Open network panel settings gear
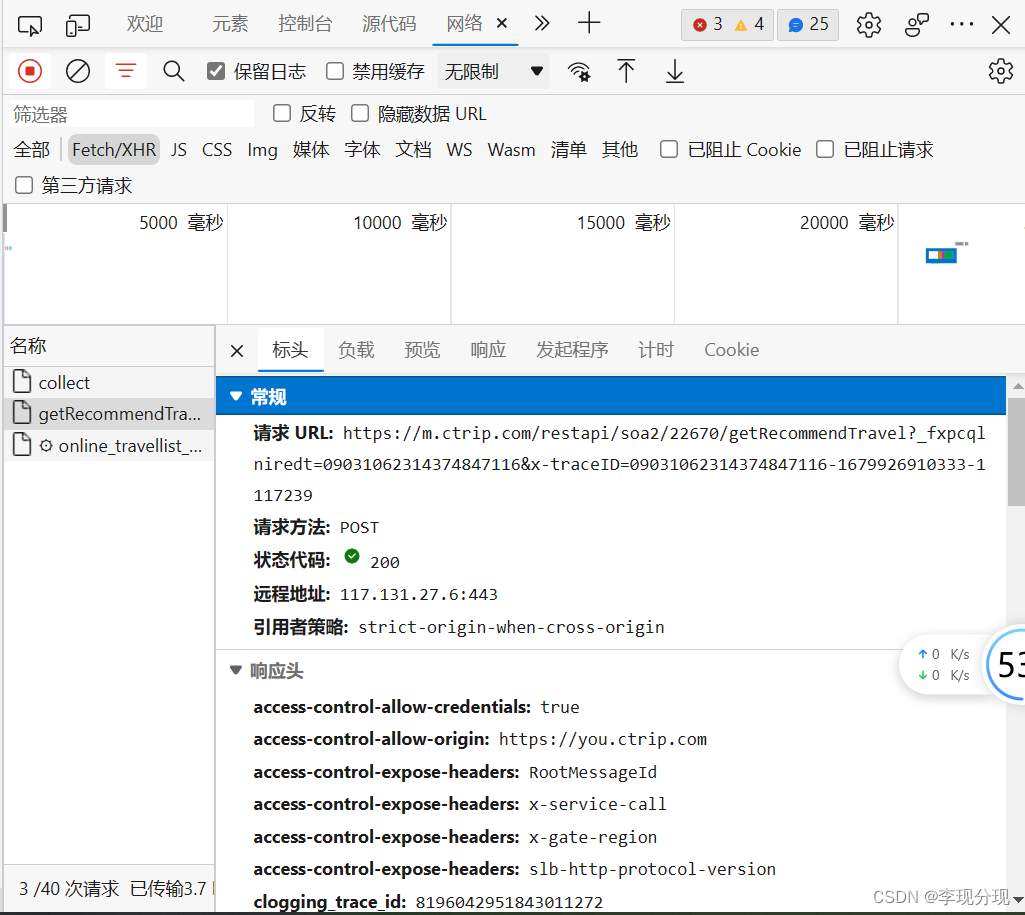Viewport: 1025px width, 915px height. coord(1000,71)
